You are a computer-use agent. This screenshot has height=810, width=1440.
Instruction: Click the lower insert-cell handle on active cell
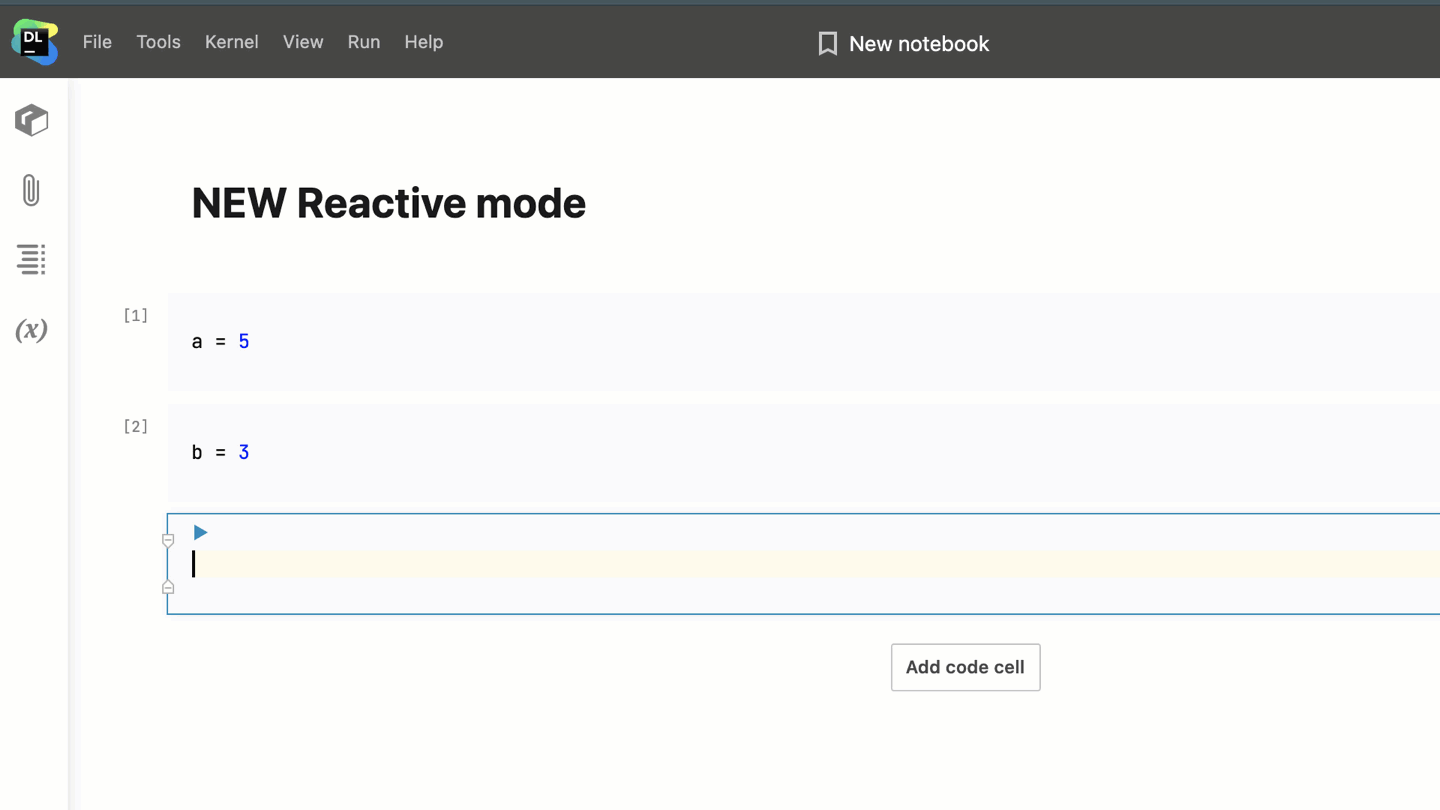(168, 588)
